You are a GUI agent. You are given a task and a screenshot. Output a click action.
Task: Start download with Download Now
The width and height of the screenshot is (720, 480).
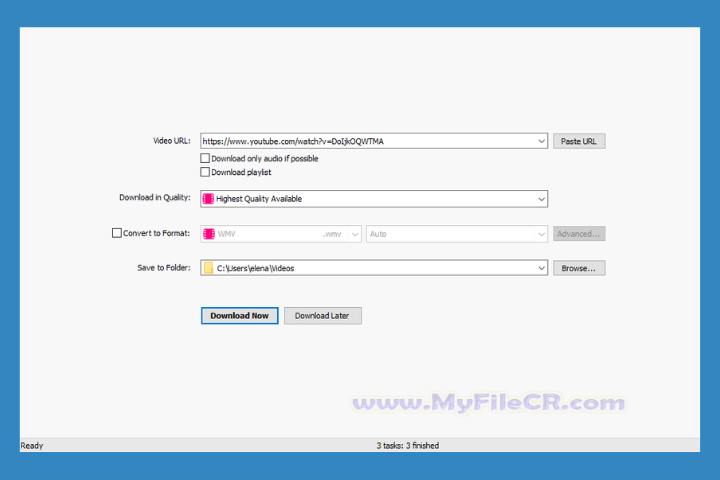(239, 316)
